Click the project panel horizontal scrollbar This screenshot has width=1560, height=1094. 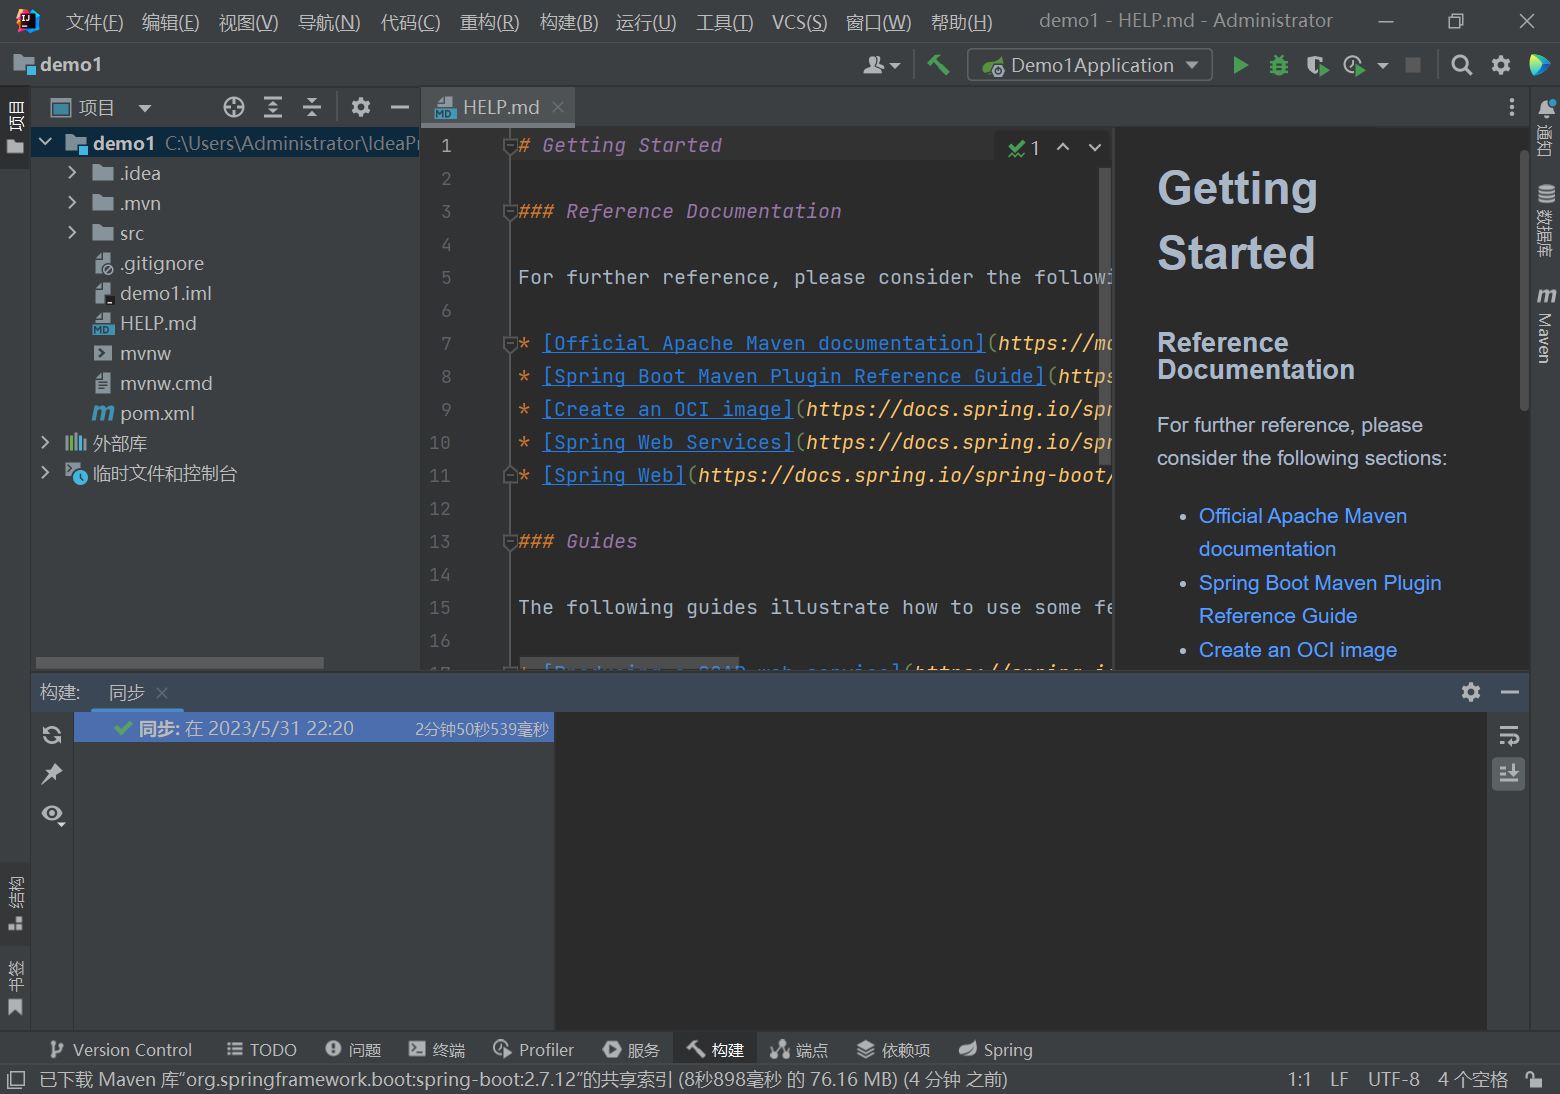[x=180, y=663]
